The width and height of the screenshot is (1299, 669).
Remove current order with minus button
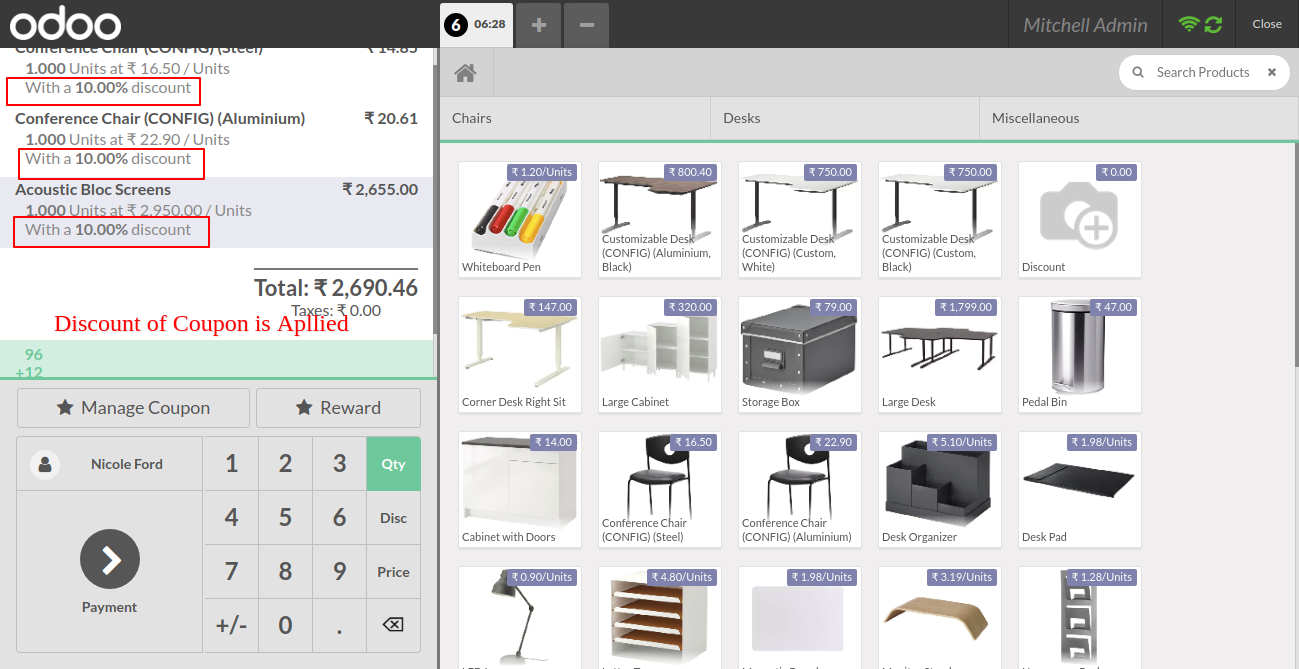[x=587, y=24]
